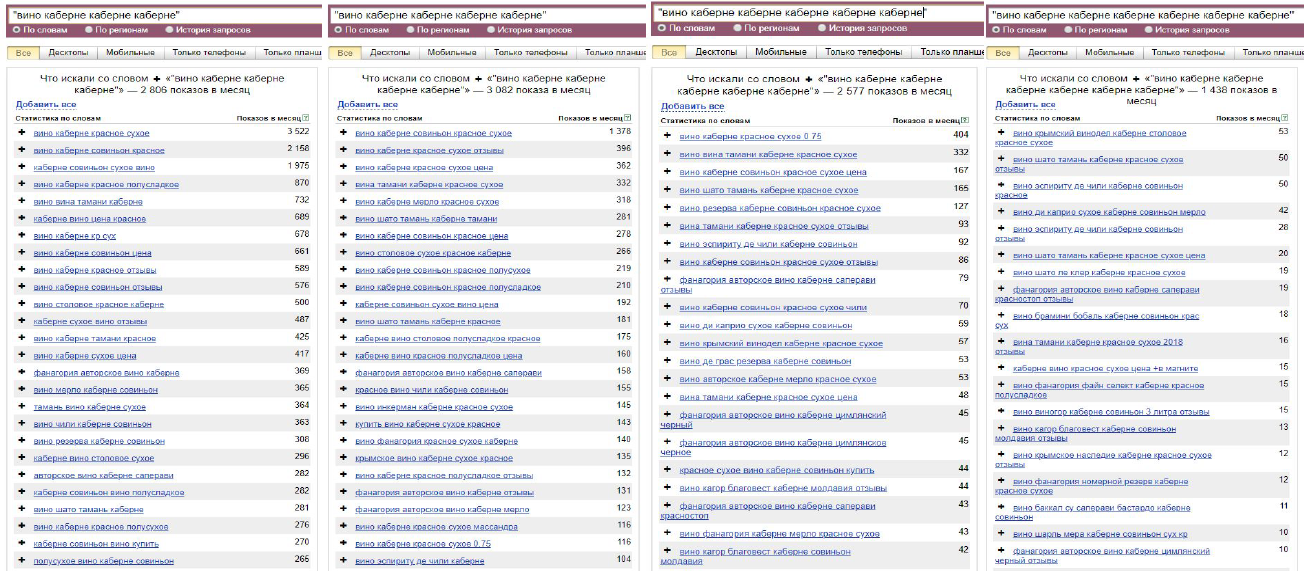Click plus icon next to 'вино де грас резерва каберне совиньон'
This screenshot has width=1304, height=571.
(x=668, y=360)
